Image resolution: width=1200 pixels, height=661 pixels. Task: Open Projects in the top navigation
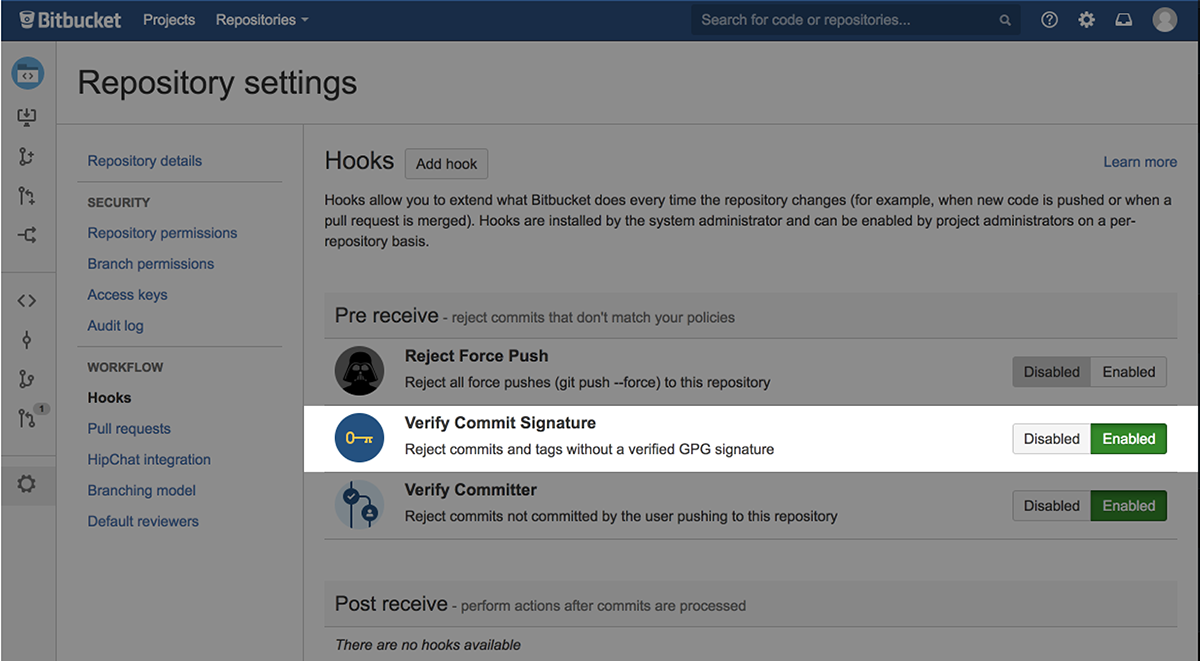pos(168,18)
